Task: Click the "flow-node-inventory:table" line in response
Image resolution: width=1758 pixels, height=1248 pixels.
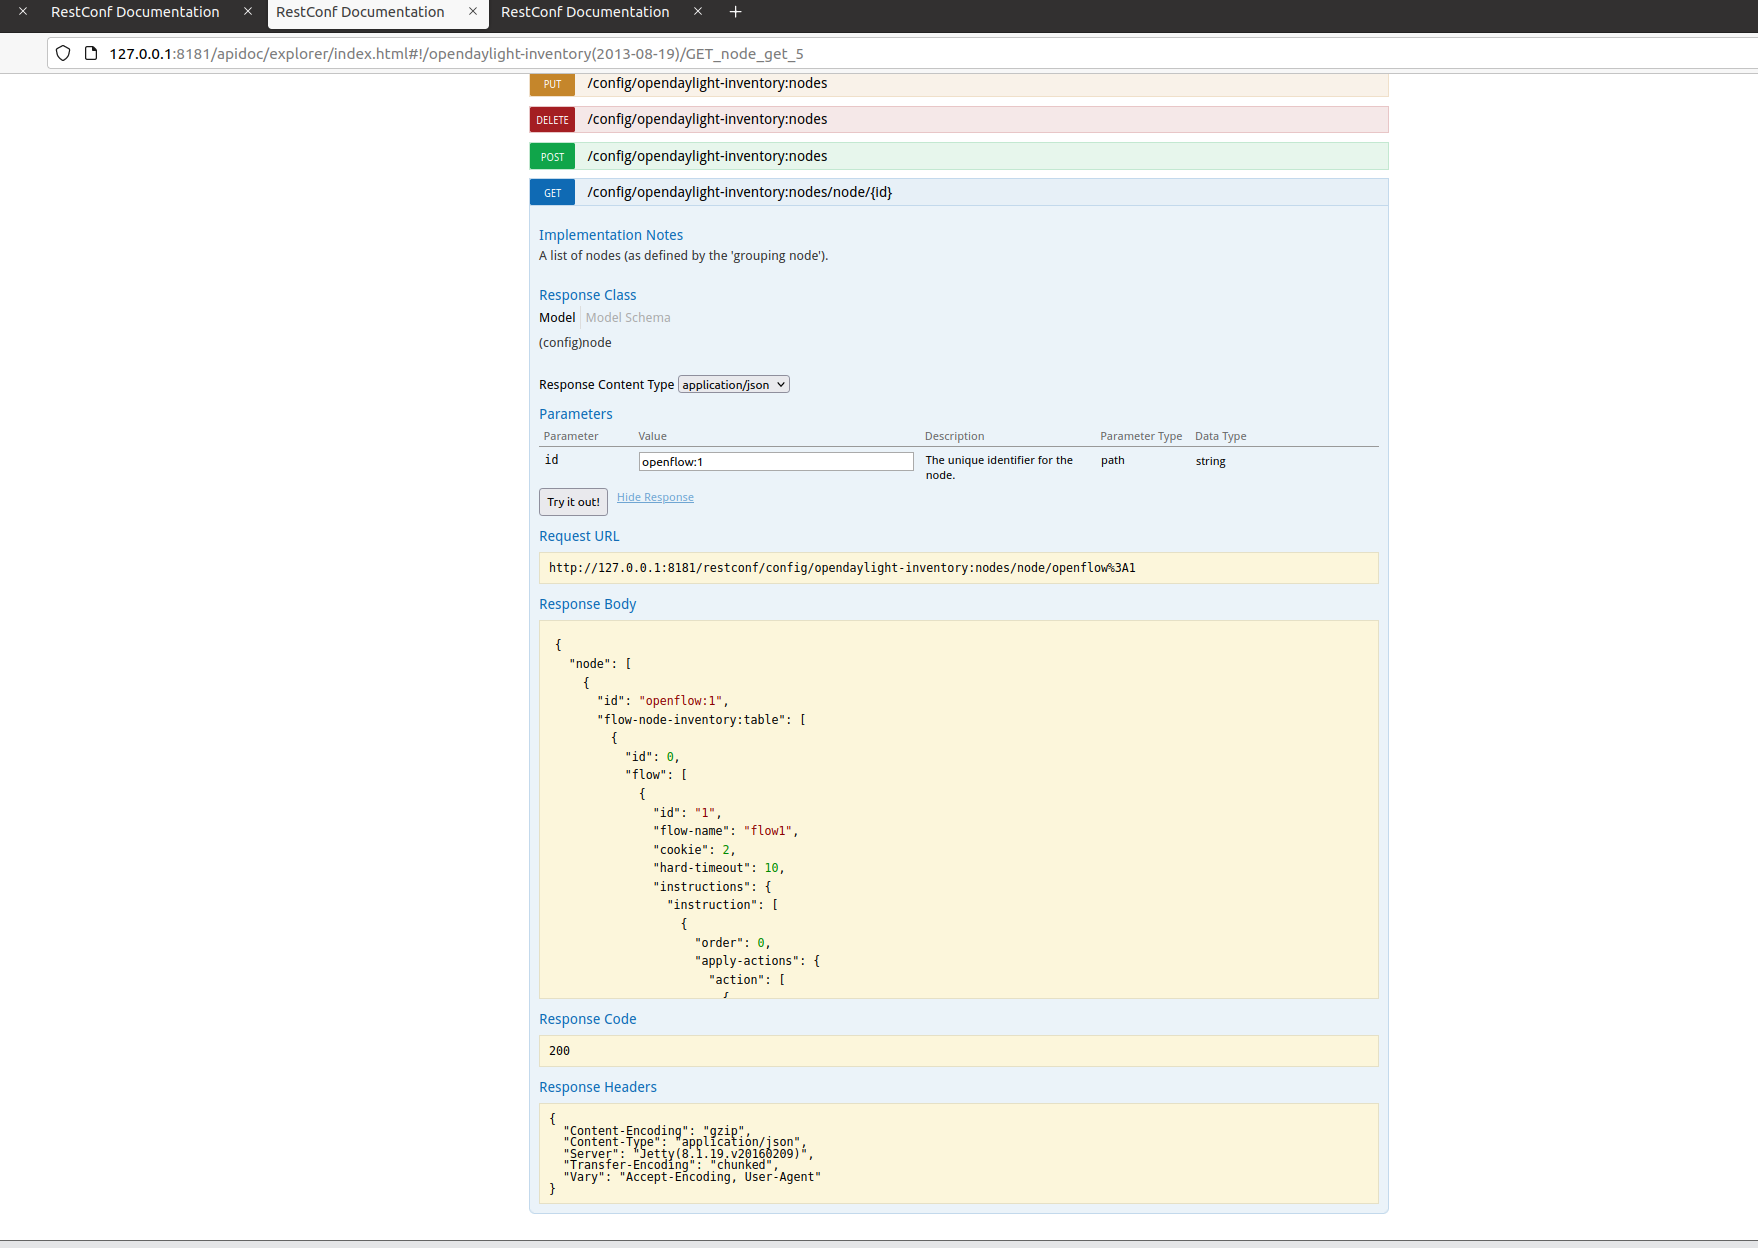Action: pyautogui.click(x=701, y=720)
